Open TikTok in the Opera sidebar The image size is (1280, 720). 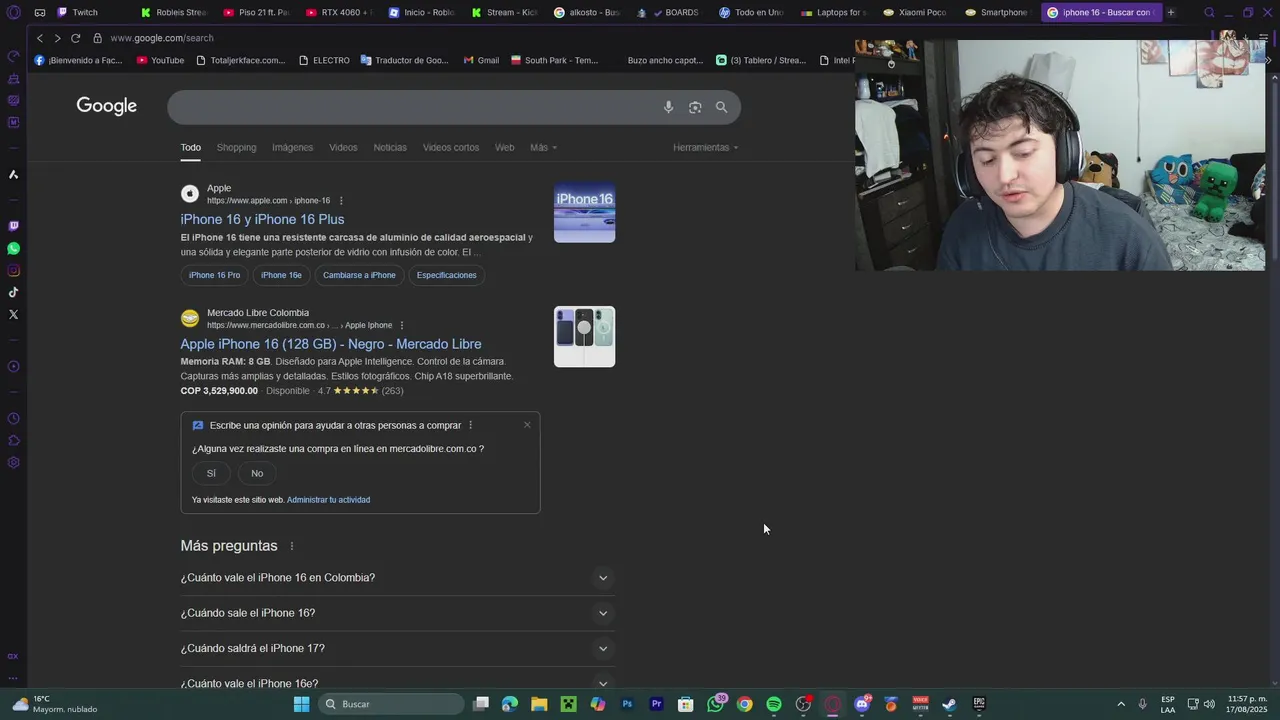[x=13, y=292]
